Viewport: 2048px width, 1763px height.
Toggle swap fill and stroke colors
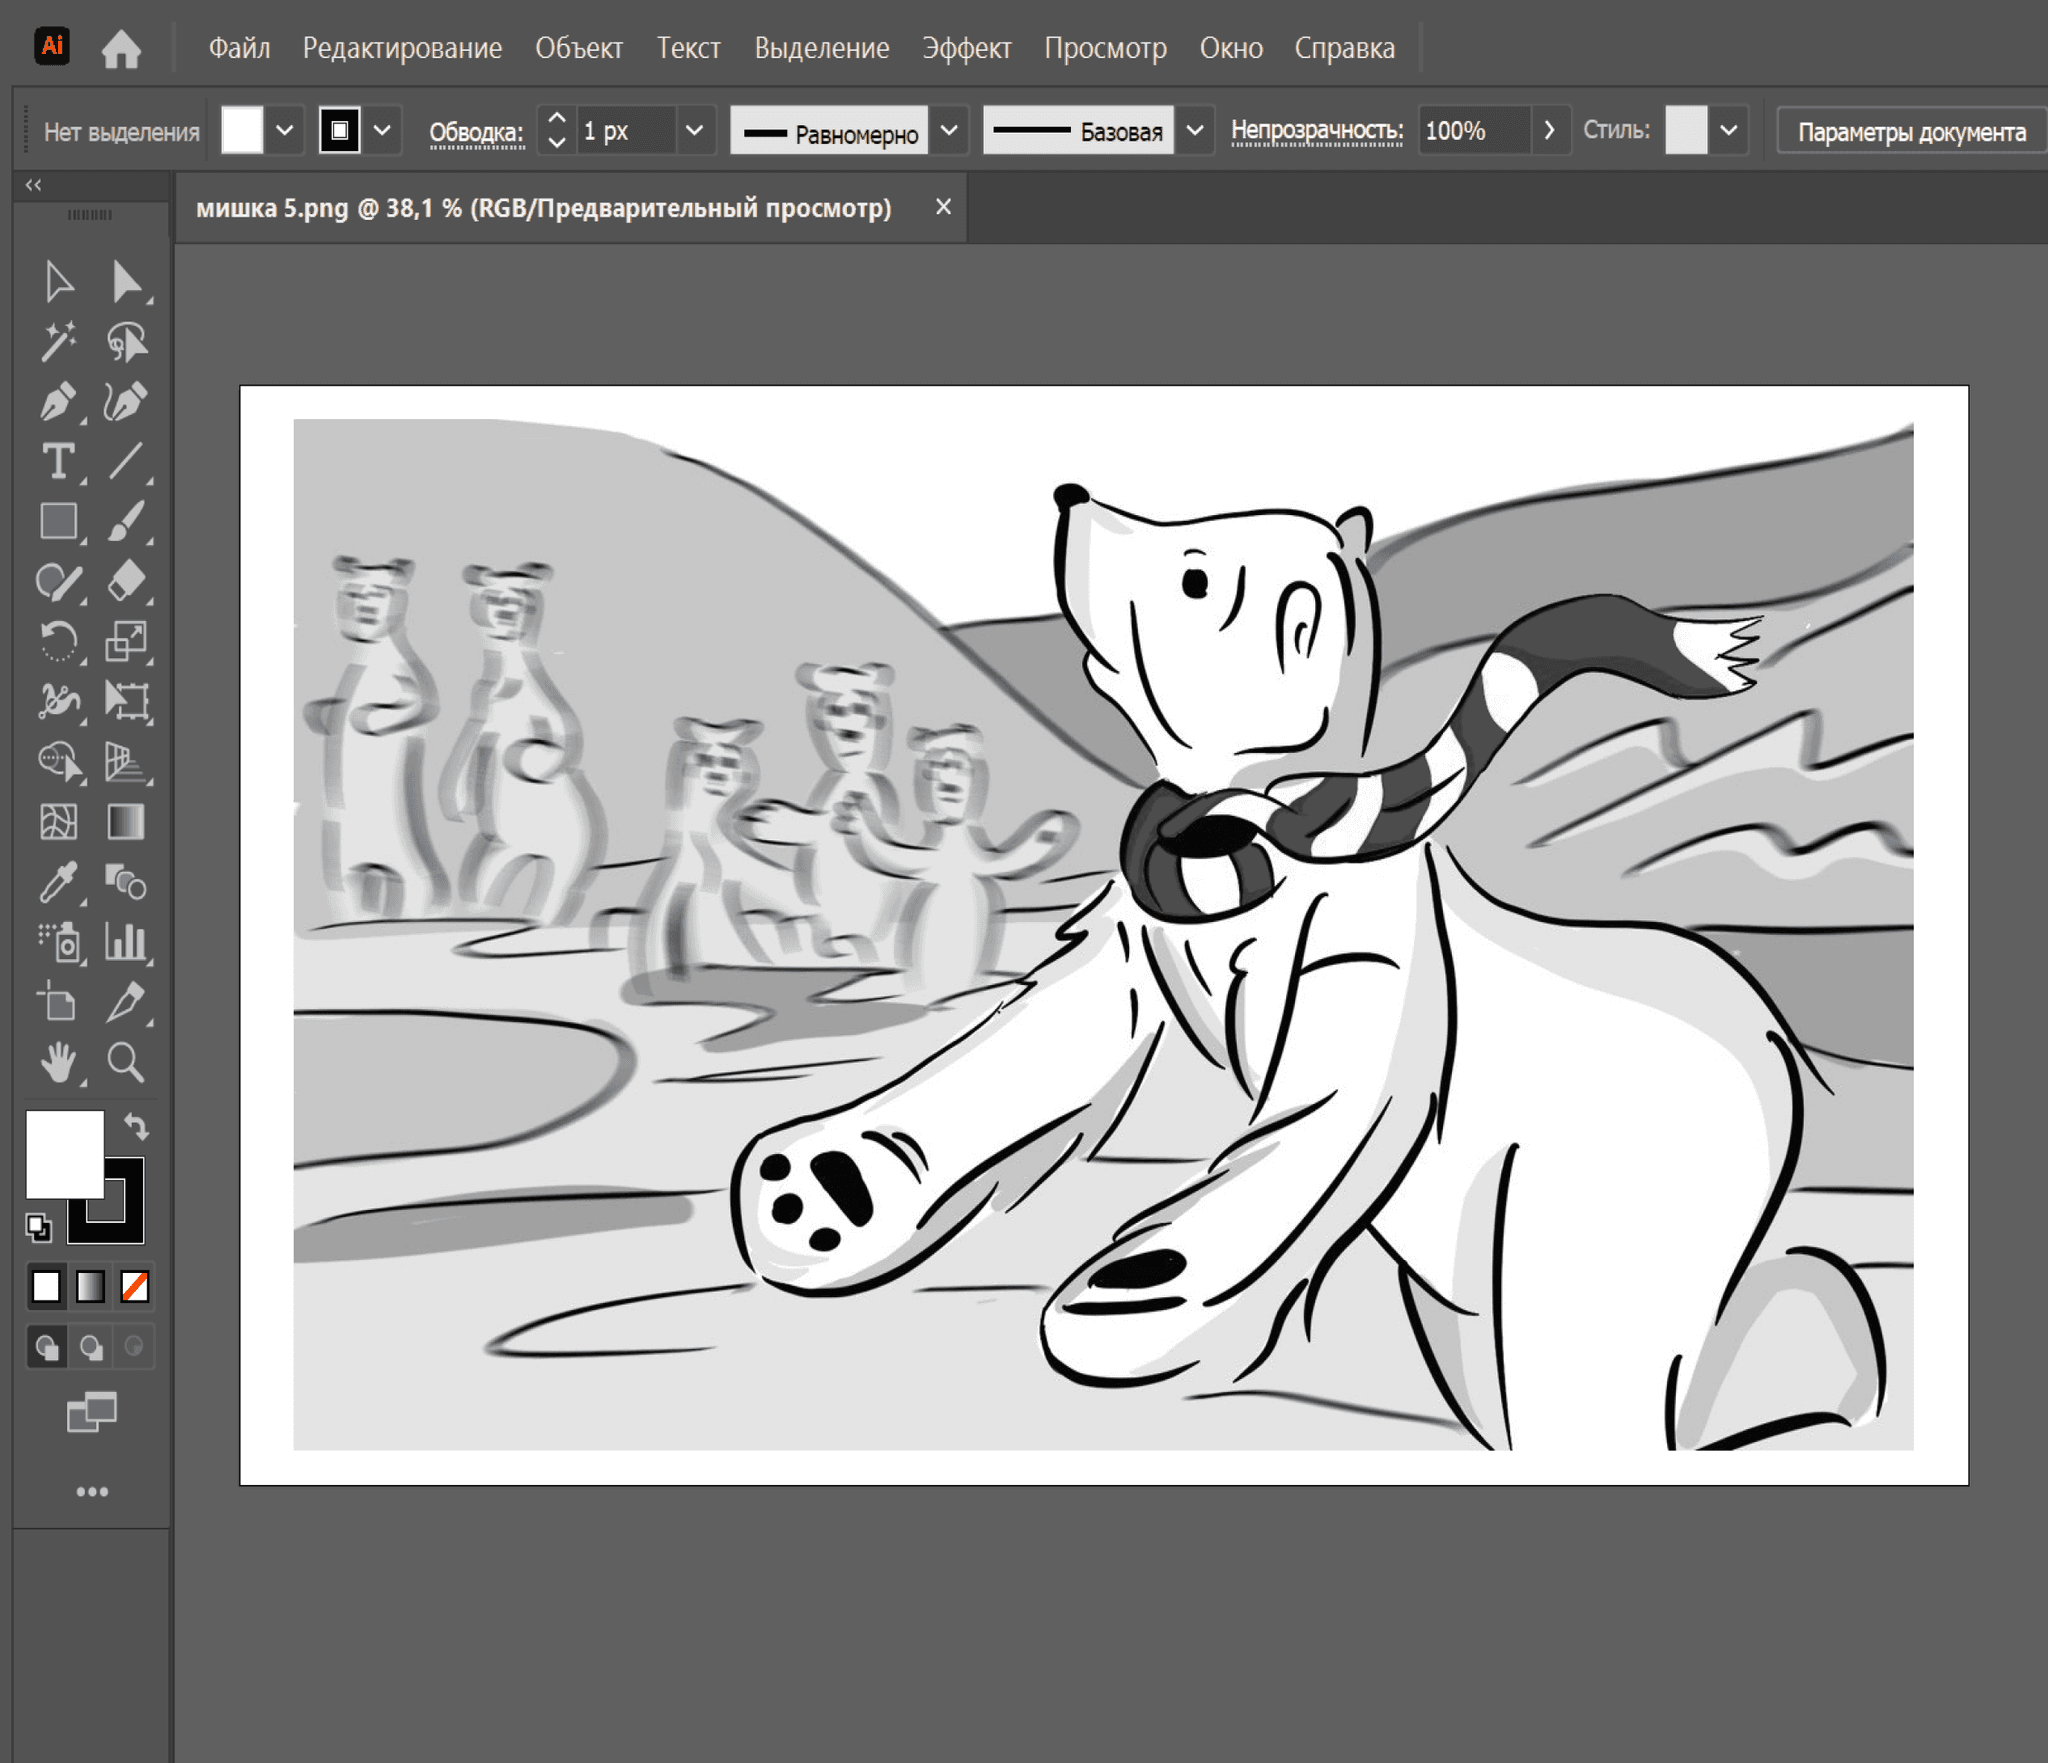[138, 1124]
